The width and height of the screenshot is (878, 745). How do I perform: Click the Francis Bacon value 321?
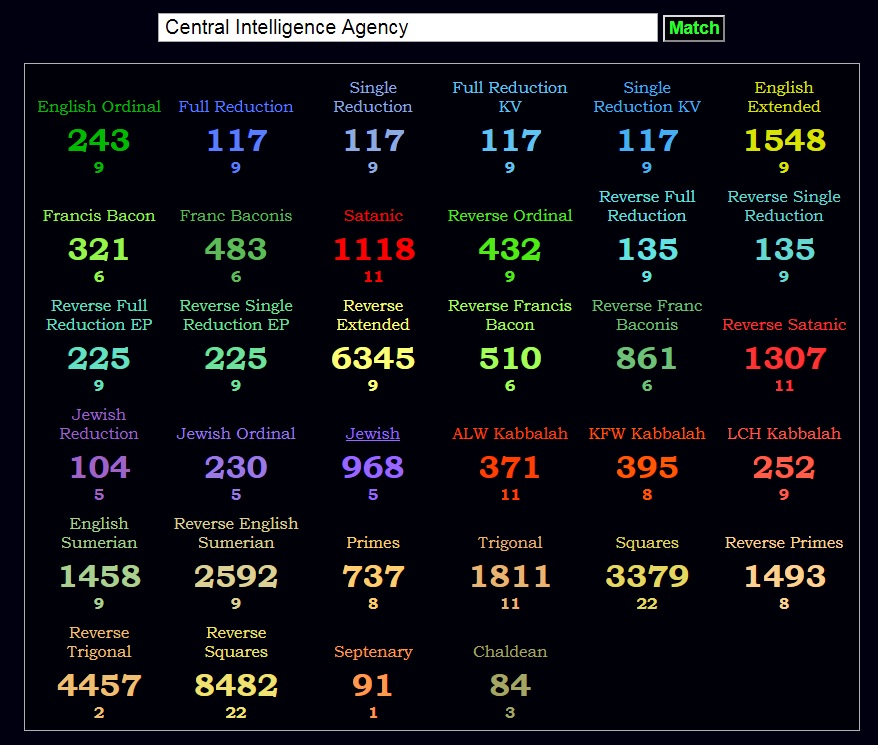(99, 249)
